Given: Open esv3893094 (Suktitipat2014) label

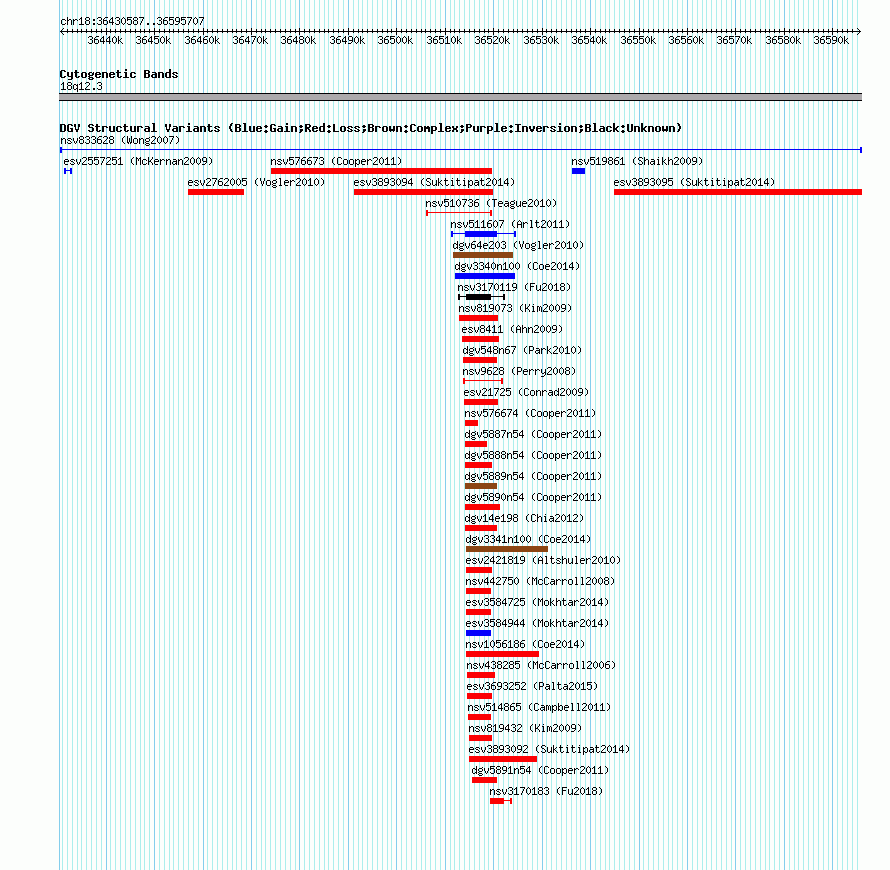Looking at the screenshot, I should point(434,182).
